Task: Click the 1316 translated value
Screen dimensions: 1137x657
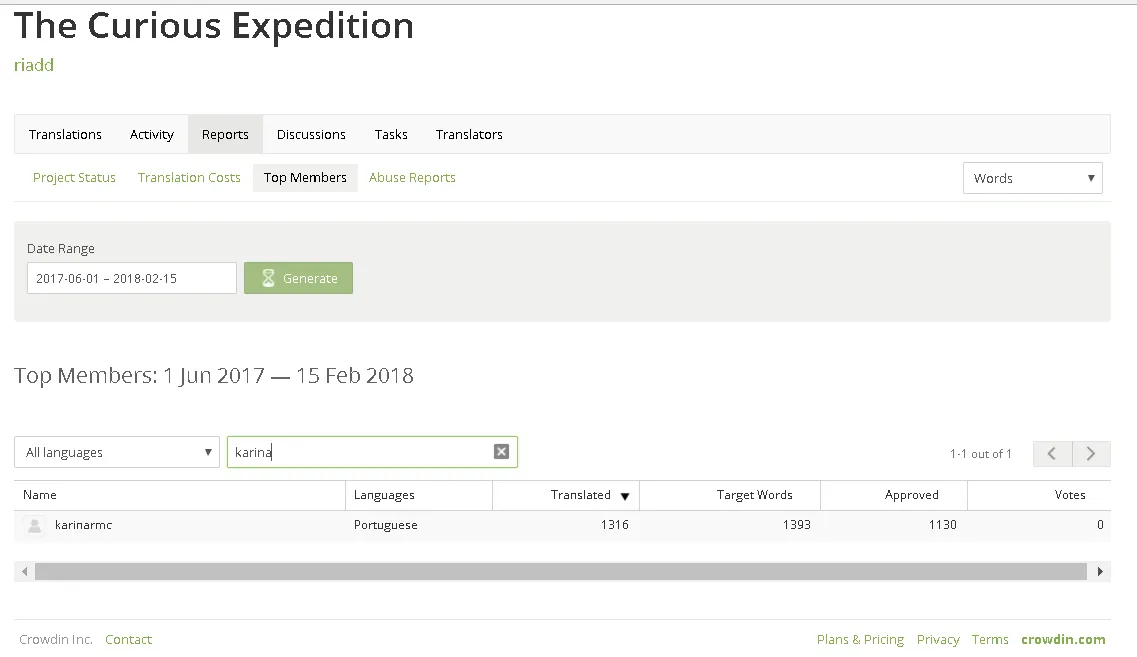Action: (614, 524)
